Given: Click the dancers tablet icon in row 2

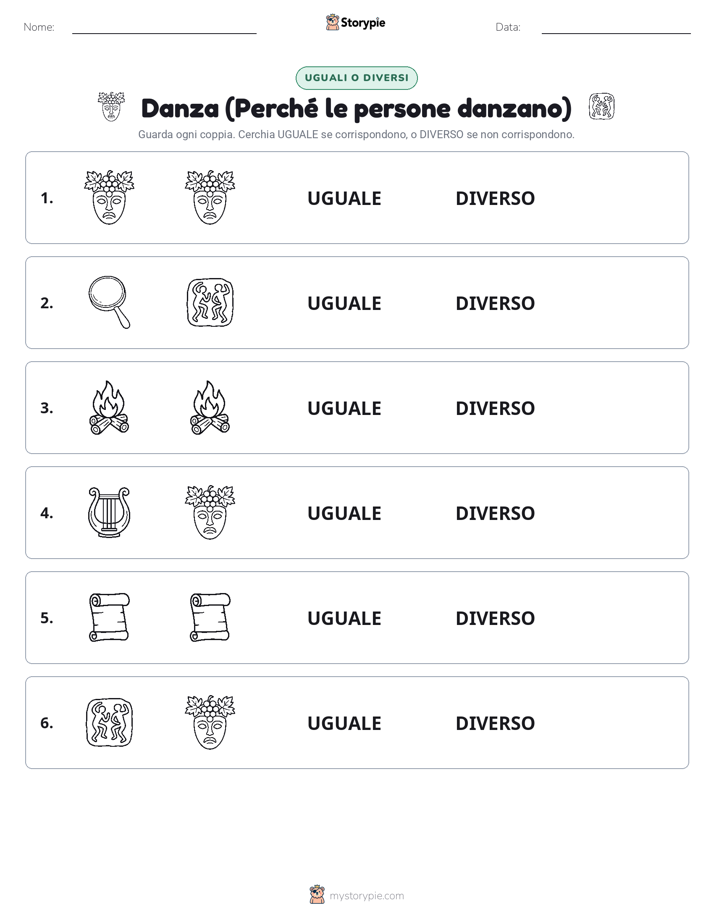Looking at the screenshot, I should tap(210, 302).
